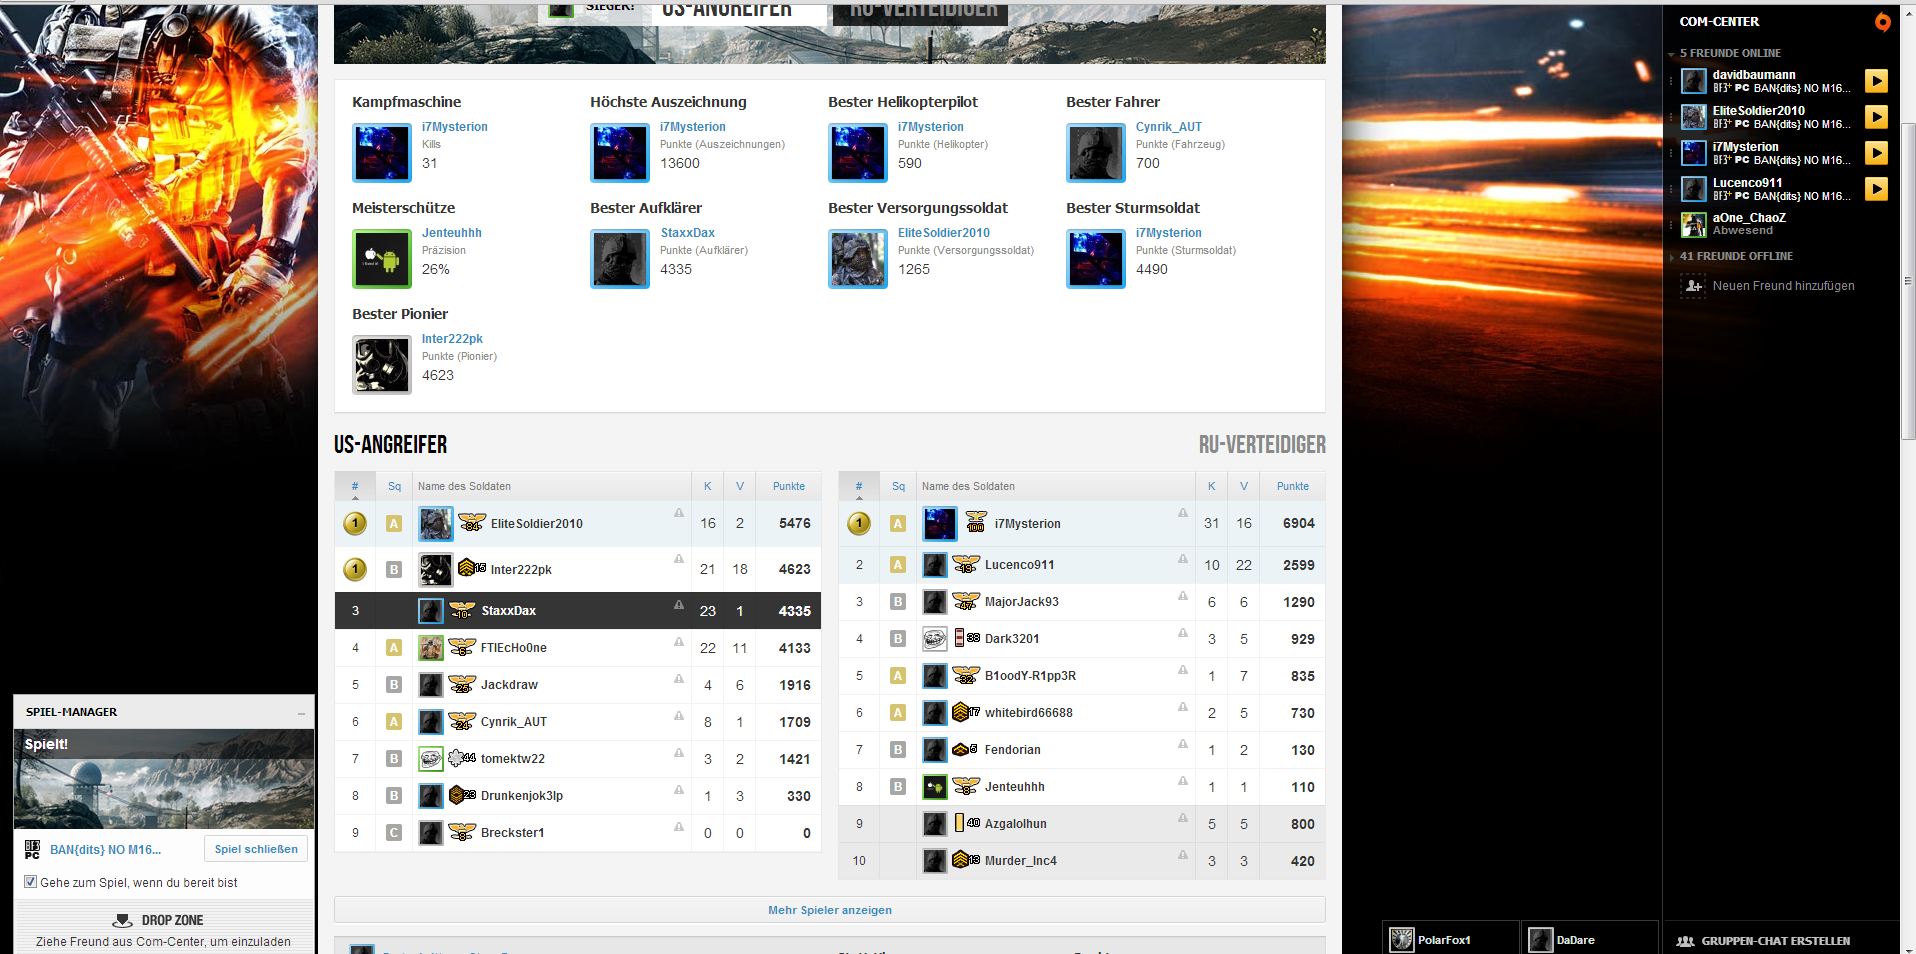Click whitebird66688 in RU scoreboard
The image size is (1916, 954).
pyautogui.click(x=1028, y=713)
